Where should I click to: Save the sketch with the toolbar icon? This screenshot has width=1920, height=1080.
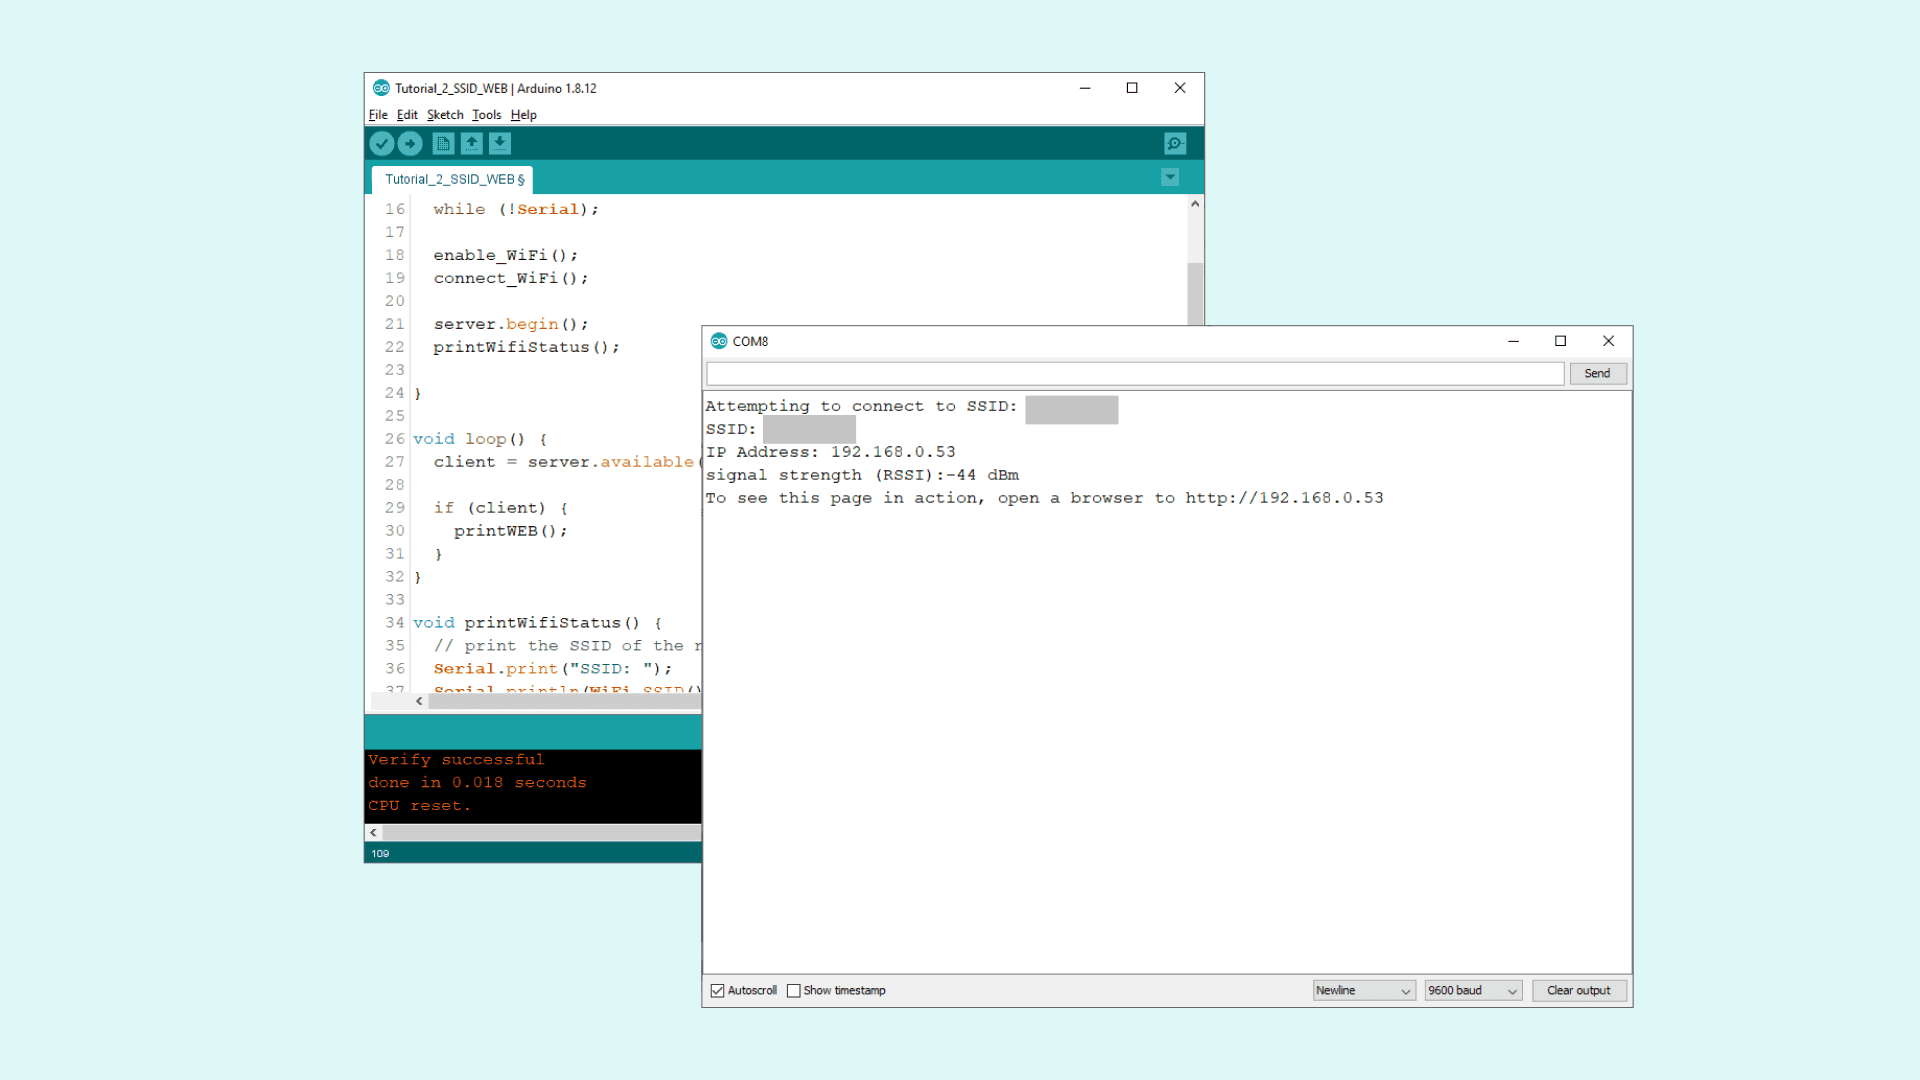click(x=500, y=143)
